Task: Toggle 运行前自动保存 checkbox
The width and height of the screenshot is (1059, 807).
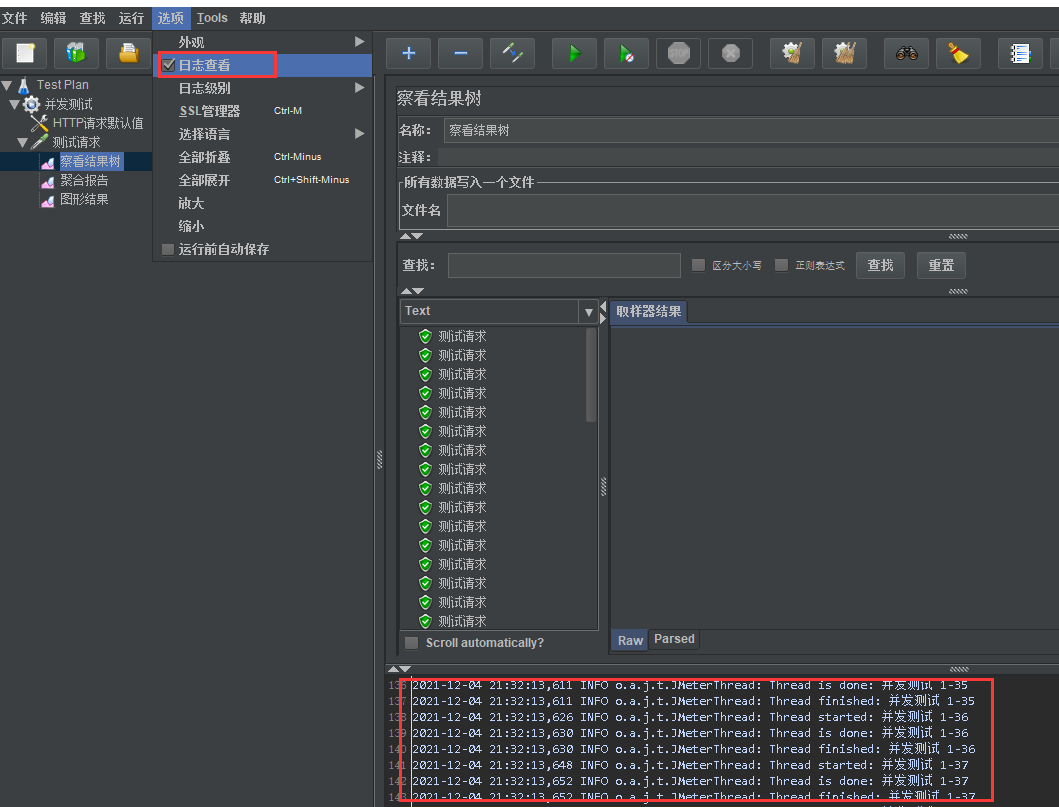Action: pyautogui.click(x=168, y=250)
